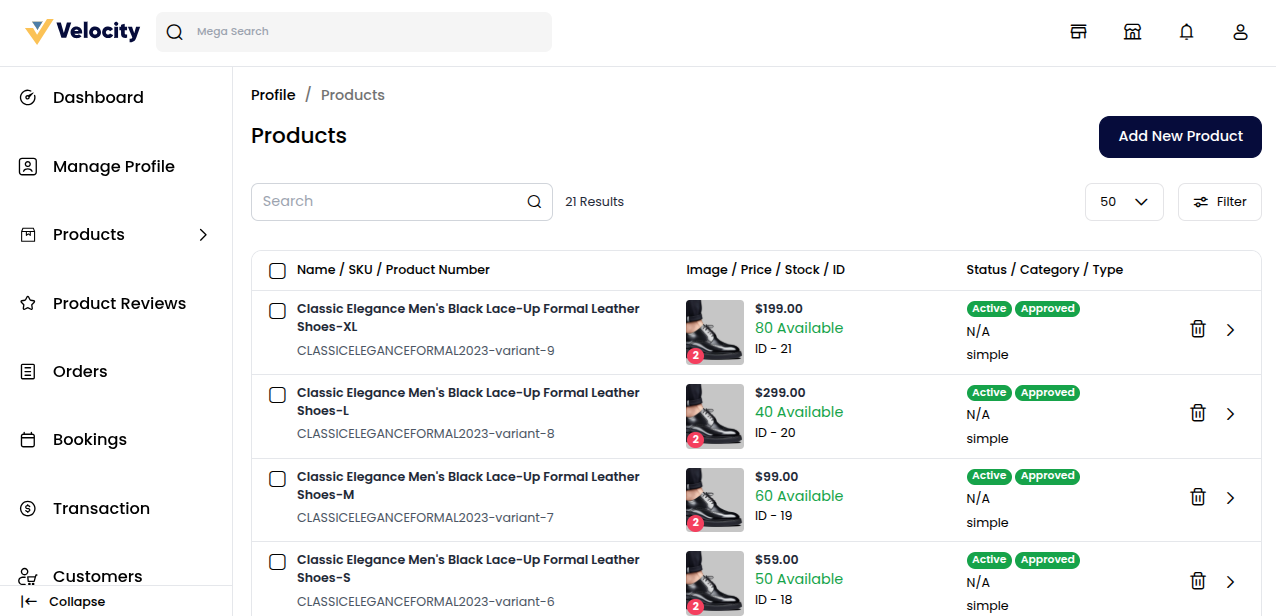Expand Shoes-S row with right chevron

click(x=1230, y=582)
